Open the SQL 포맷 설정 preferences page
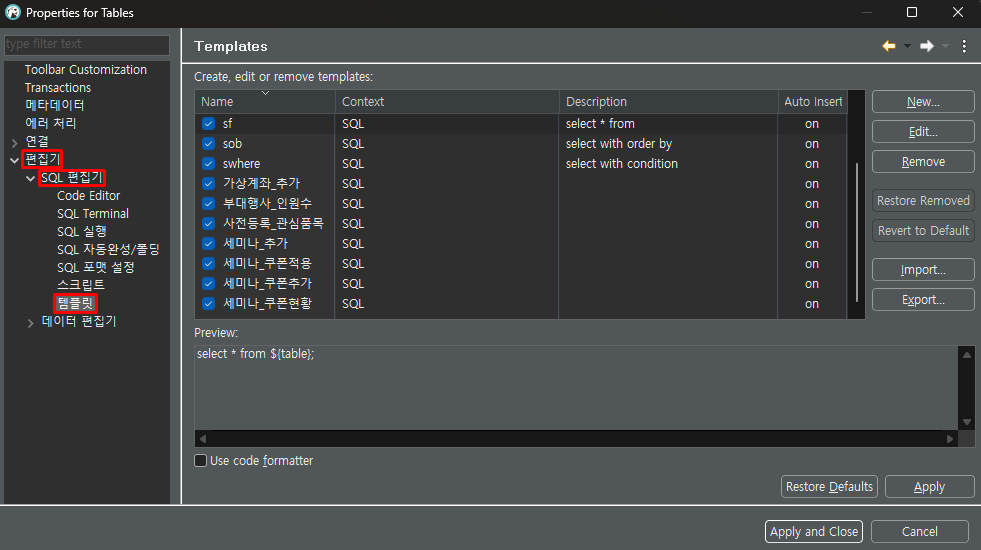Image resolution: width=981 pixels, height=550 pixels. click(x=96, y=267)
